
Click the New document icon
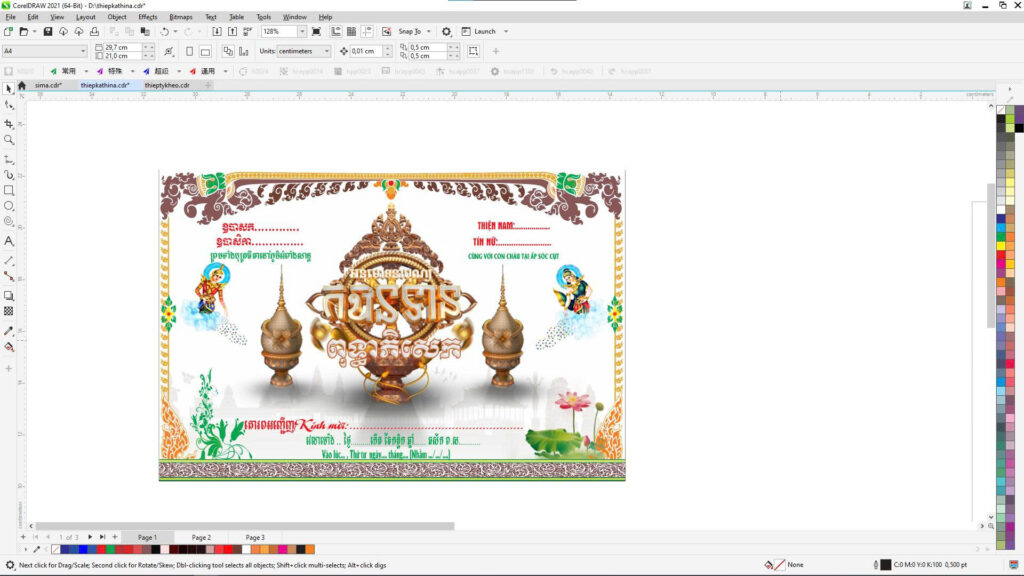pos(8,31)
